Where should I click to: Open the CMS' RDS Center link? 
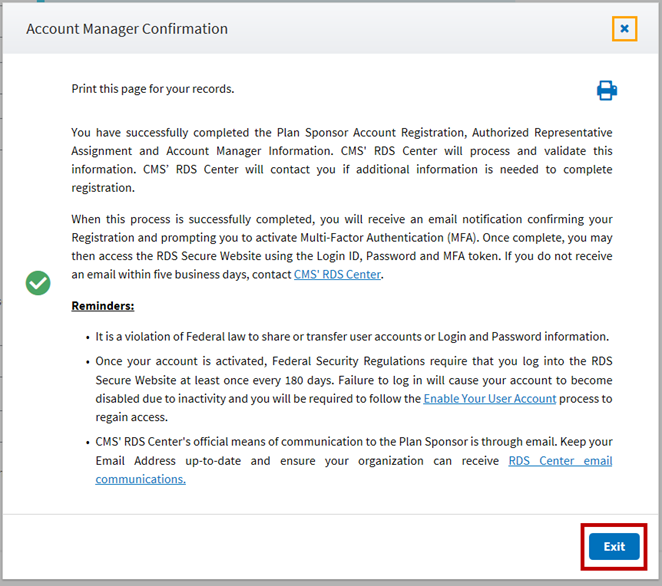pos(337,274)
